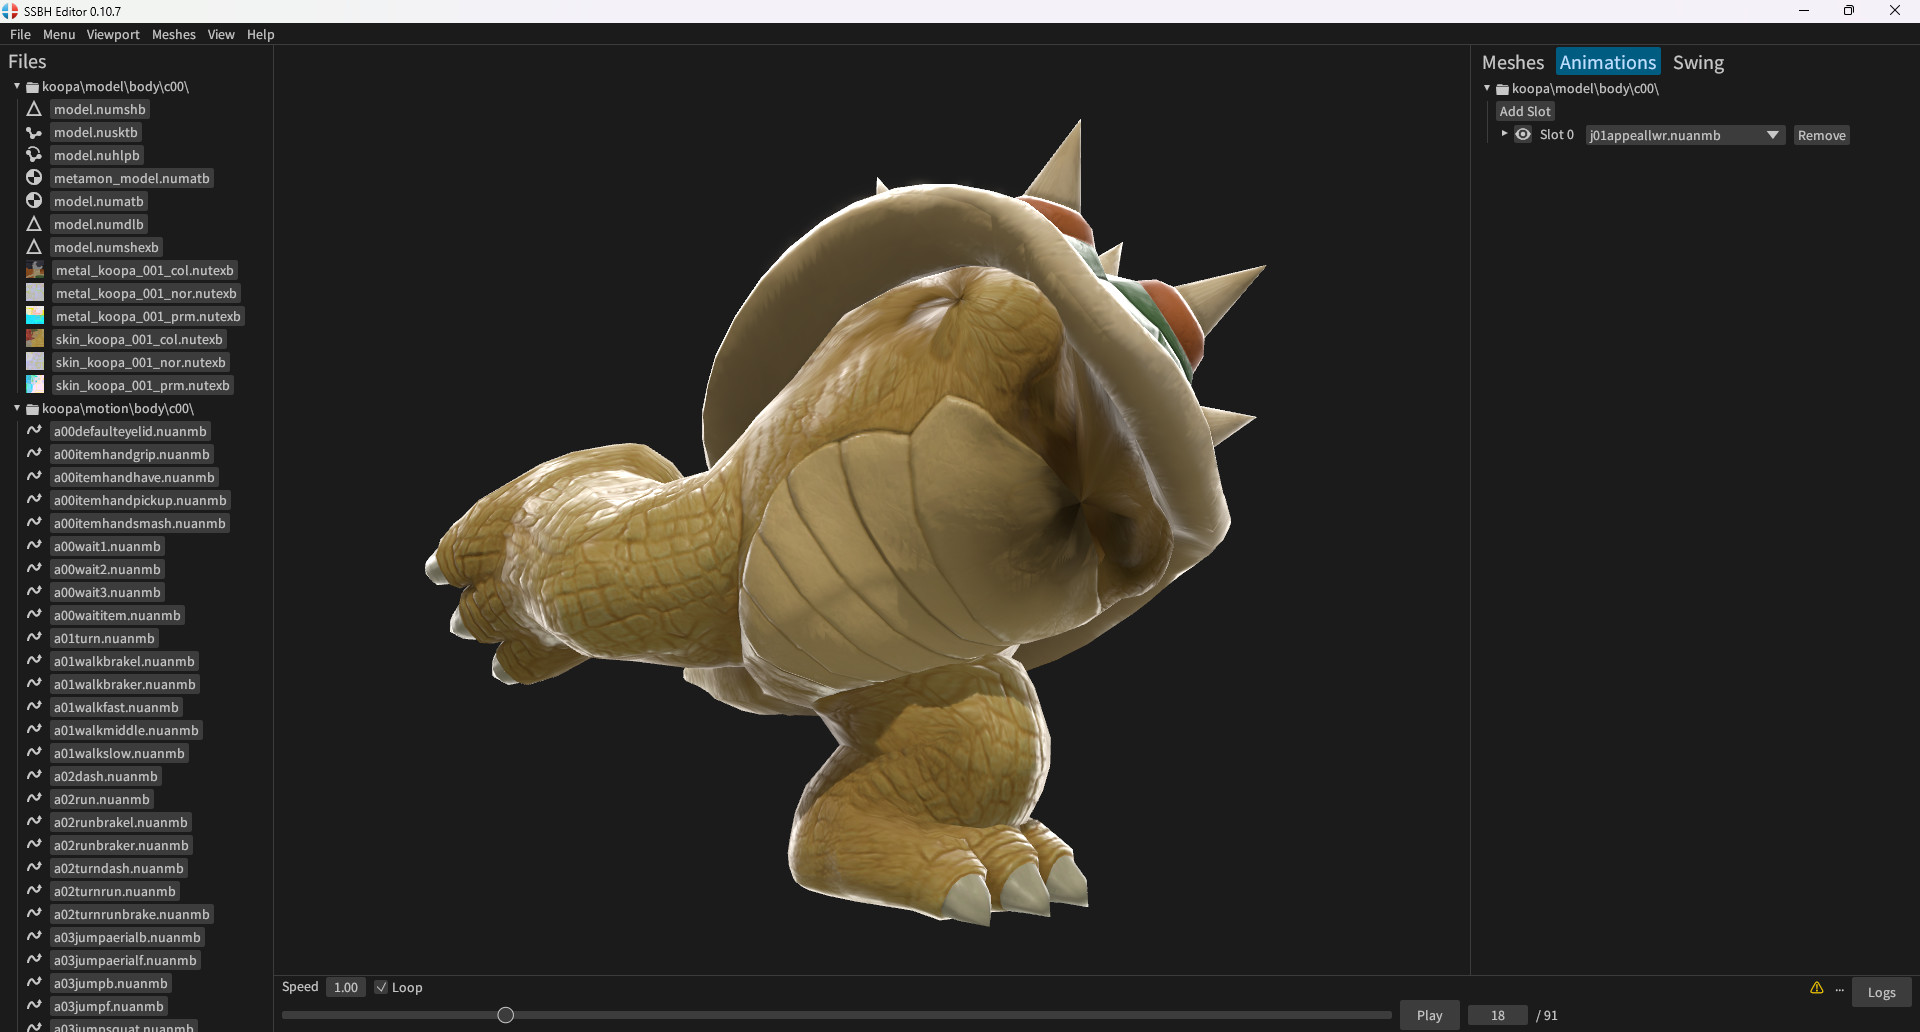Screen dimensions: 1920x1032
Task: Switch to the Swing tab
Action: pyautogui.click(x=1698, y=62)
